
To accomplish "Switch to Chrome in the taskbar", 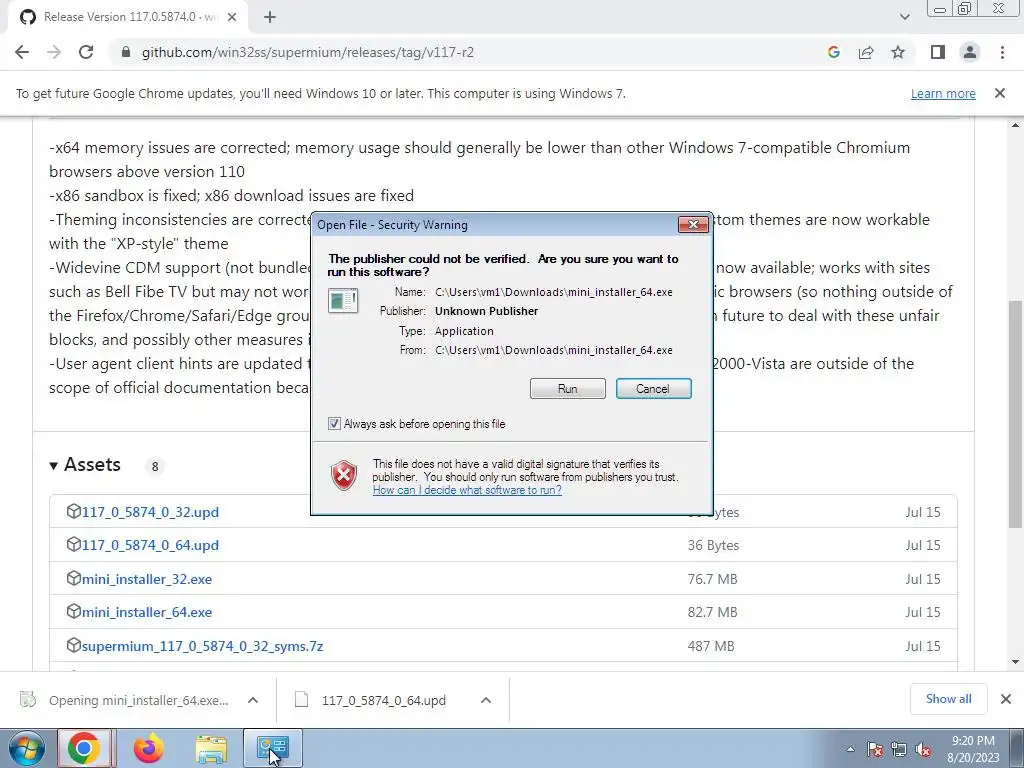I will (85, 748).
